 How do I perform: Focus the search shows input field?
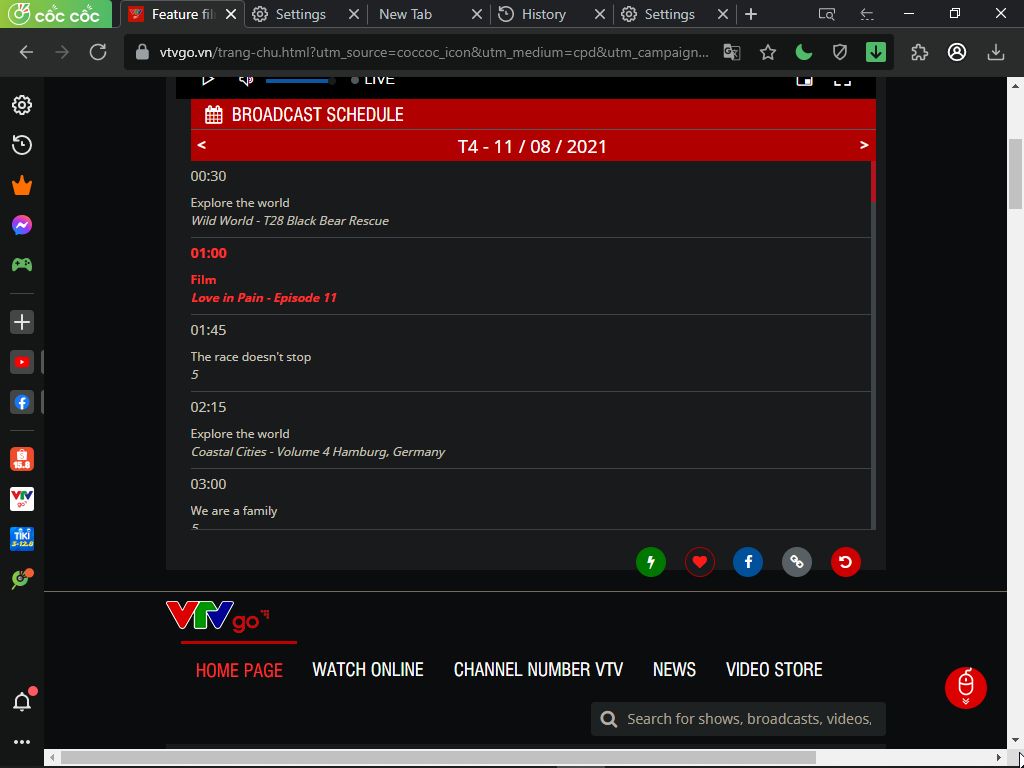click(x=738, y=719)
